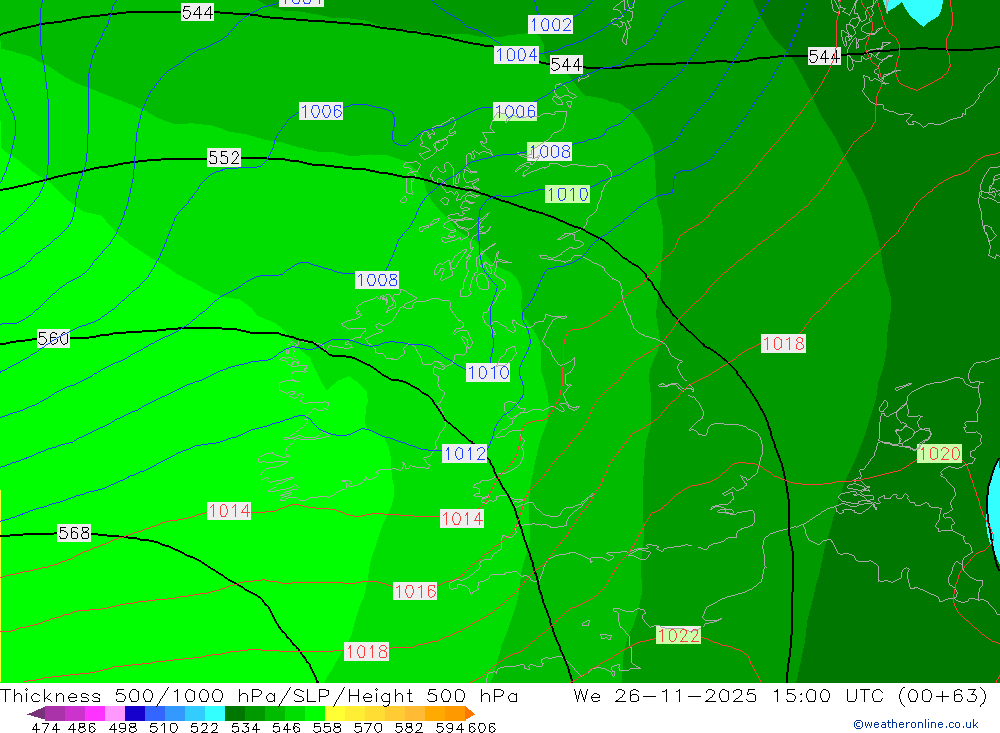The width and height of the screenshot is (1000, 733).
Task: Pick the cyan legend swatch
Action: (x=215, y=713)
